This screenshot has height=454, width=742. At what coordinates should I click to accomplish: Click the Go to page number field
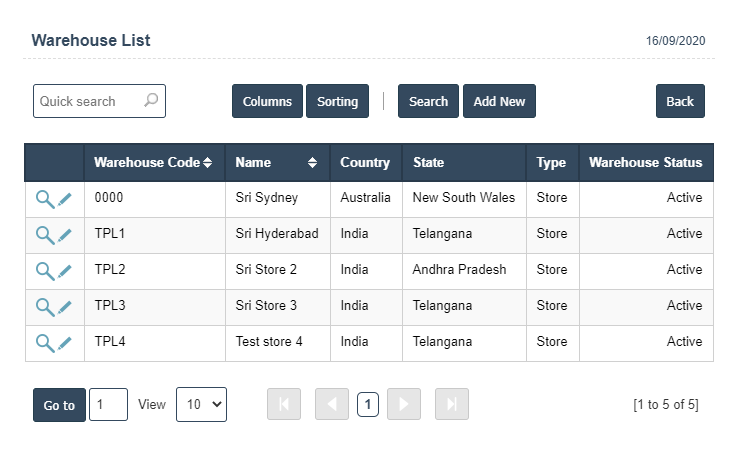click(x=108, y=404)
